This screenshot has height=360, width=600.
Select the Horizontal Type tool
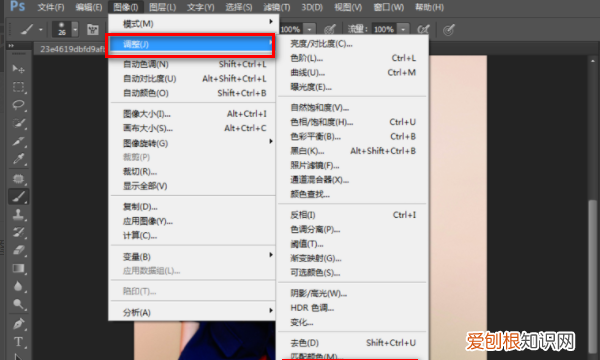point(18,342)
